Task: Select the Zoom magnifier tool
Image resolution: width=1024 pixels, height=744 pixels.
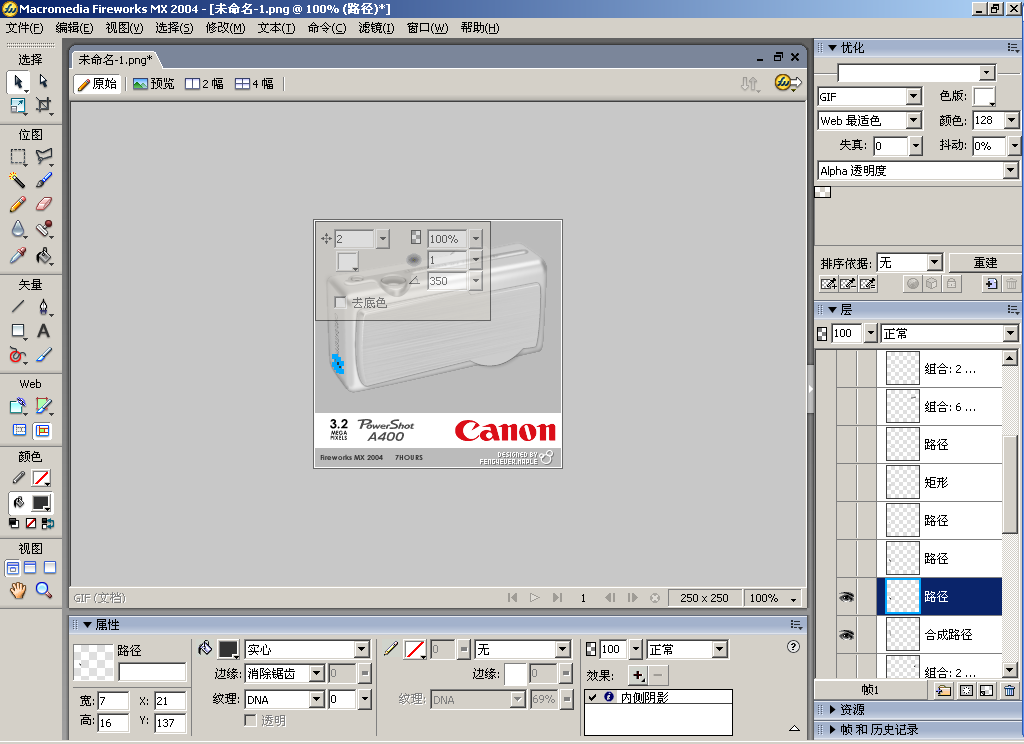Action: tap(43, 590)
